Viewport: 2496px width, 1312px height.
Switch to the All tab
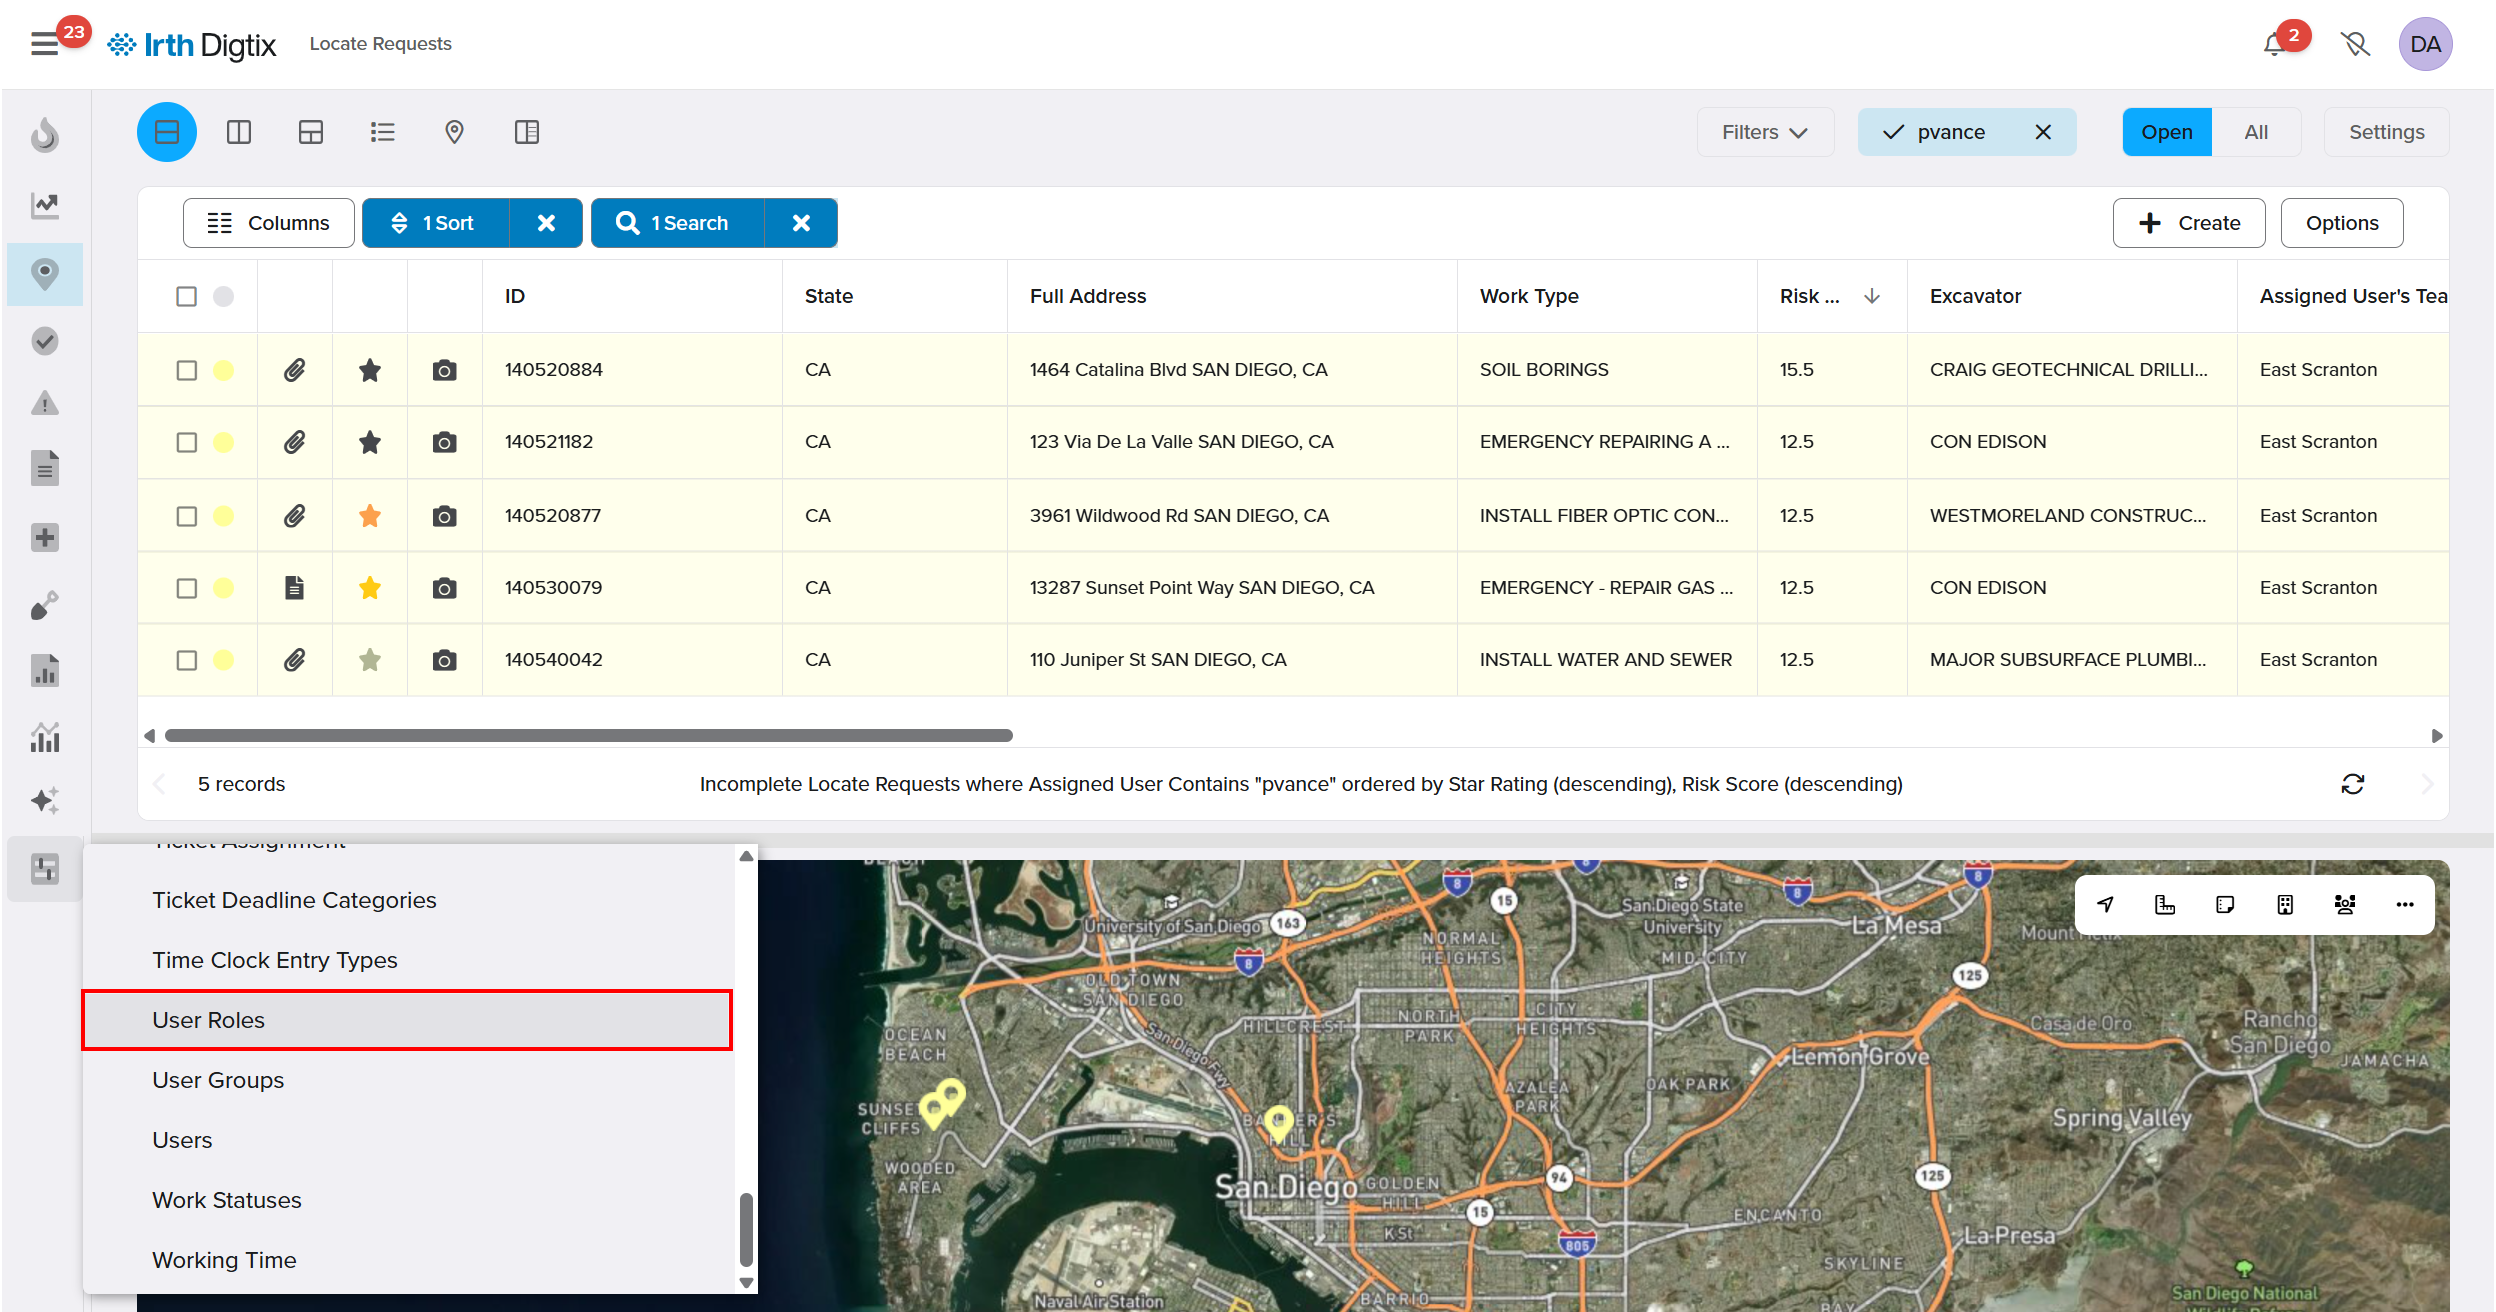click(2255, 132)
